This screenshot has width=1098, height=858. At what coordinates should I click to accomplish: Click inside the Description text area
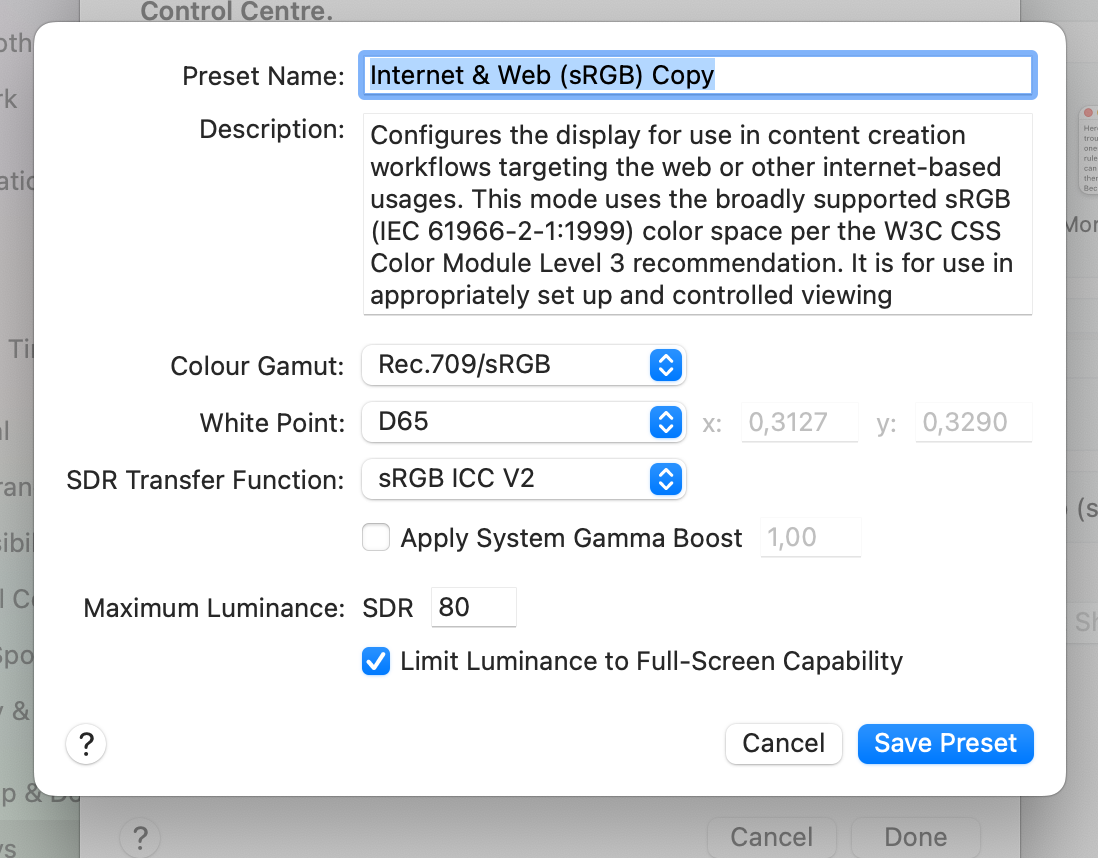697,214
